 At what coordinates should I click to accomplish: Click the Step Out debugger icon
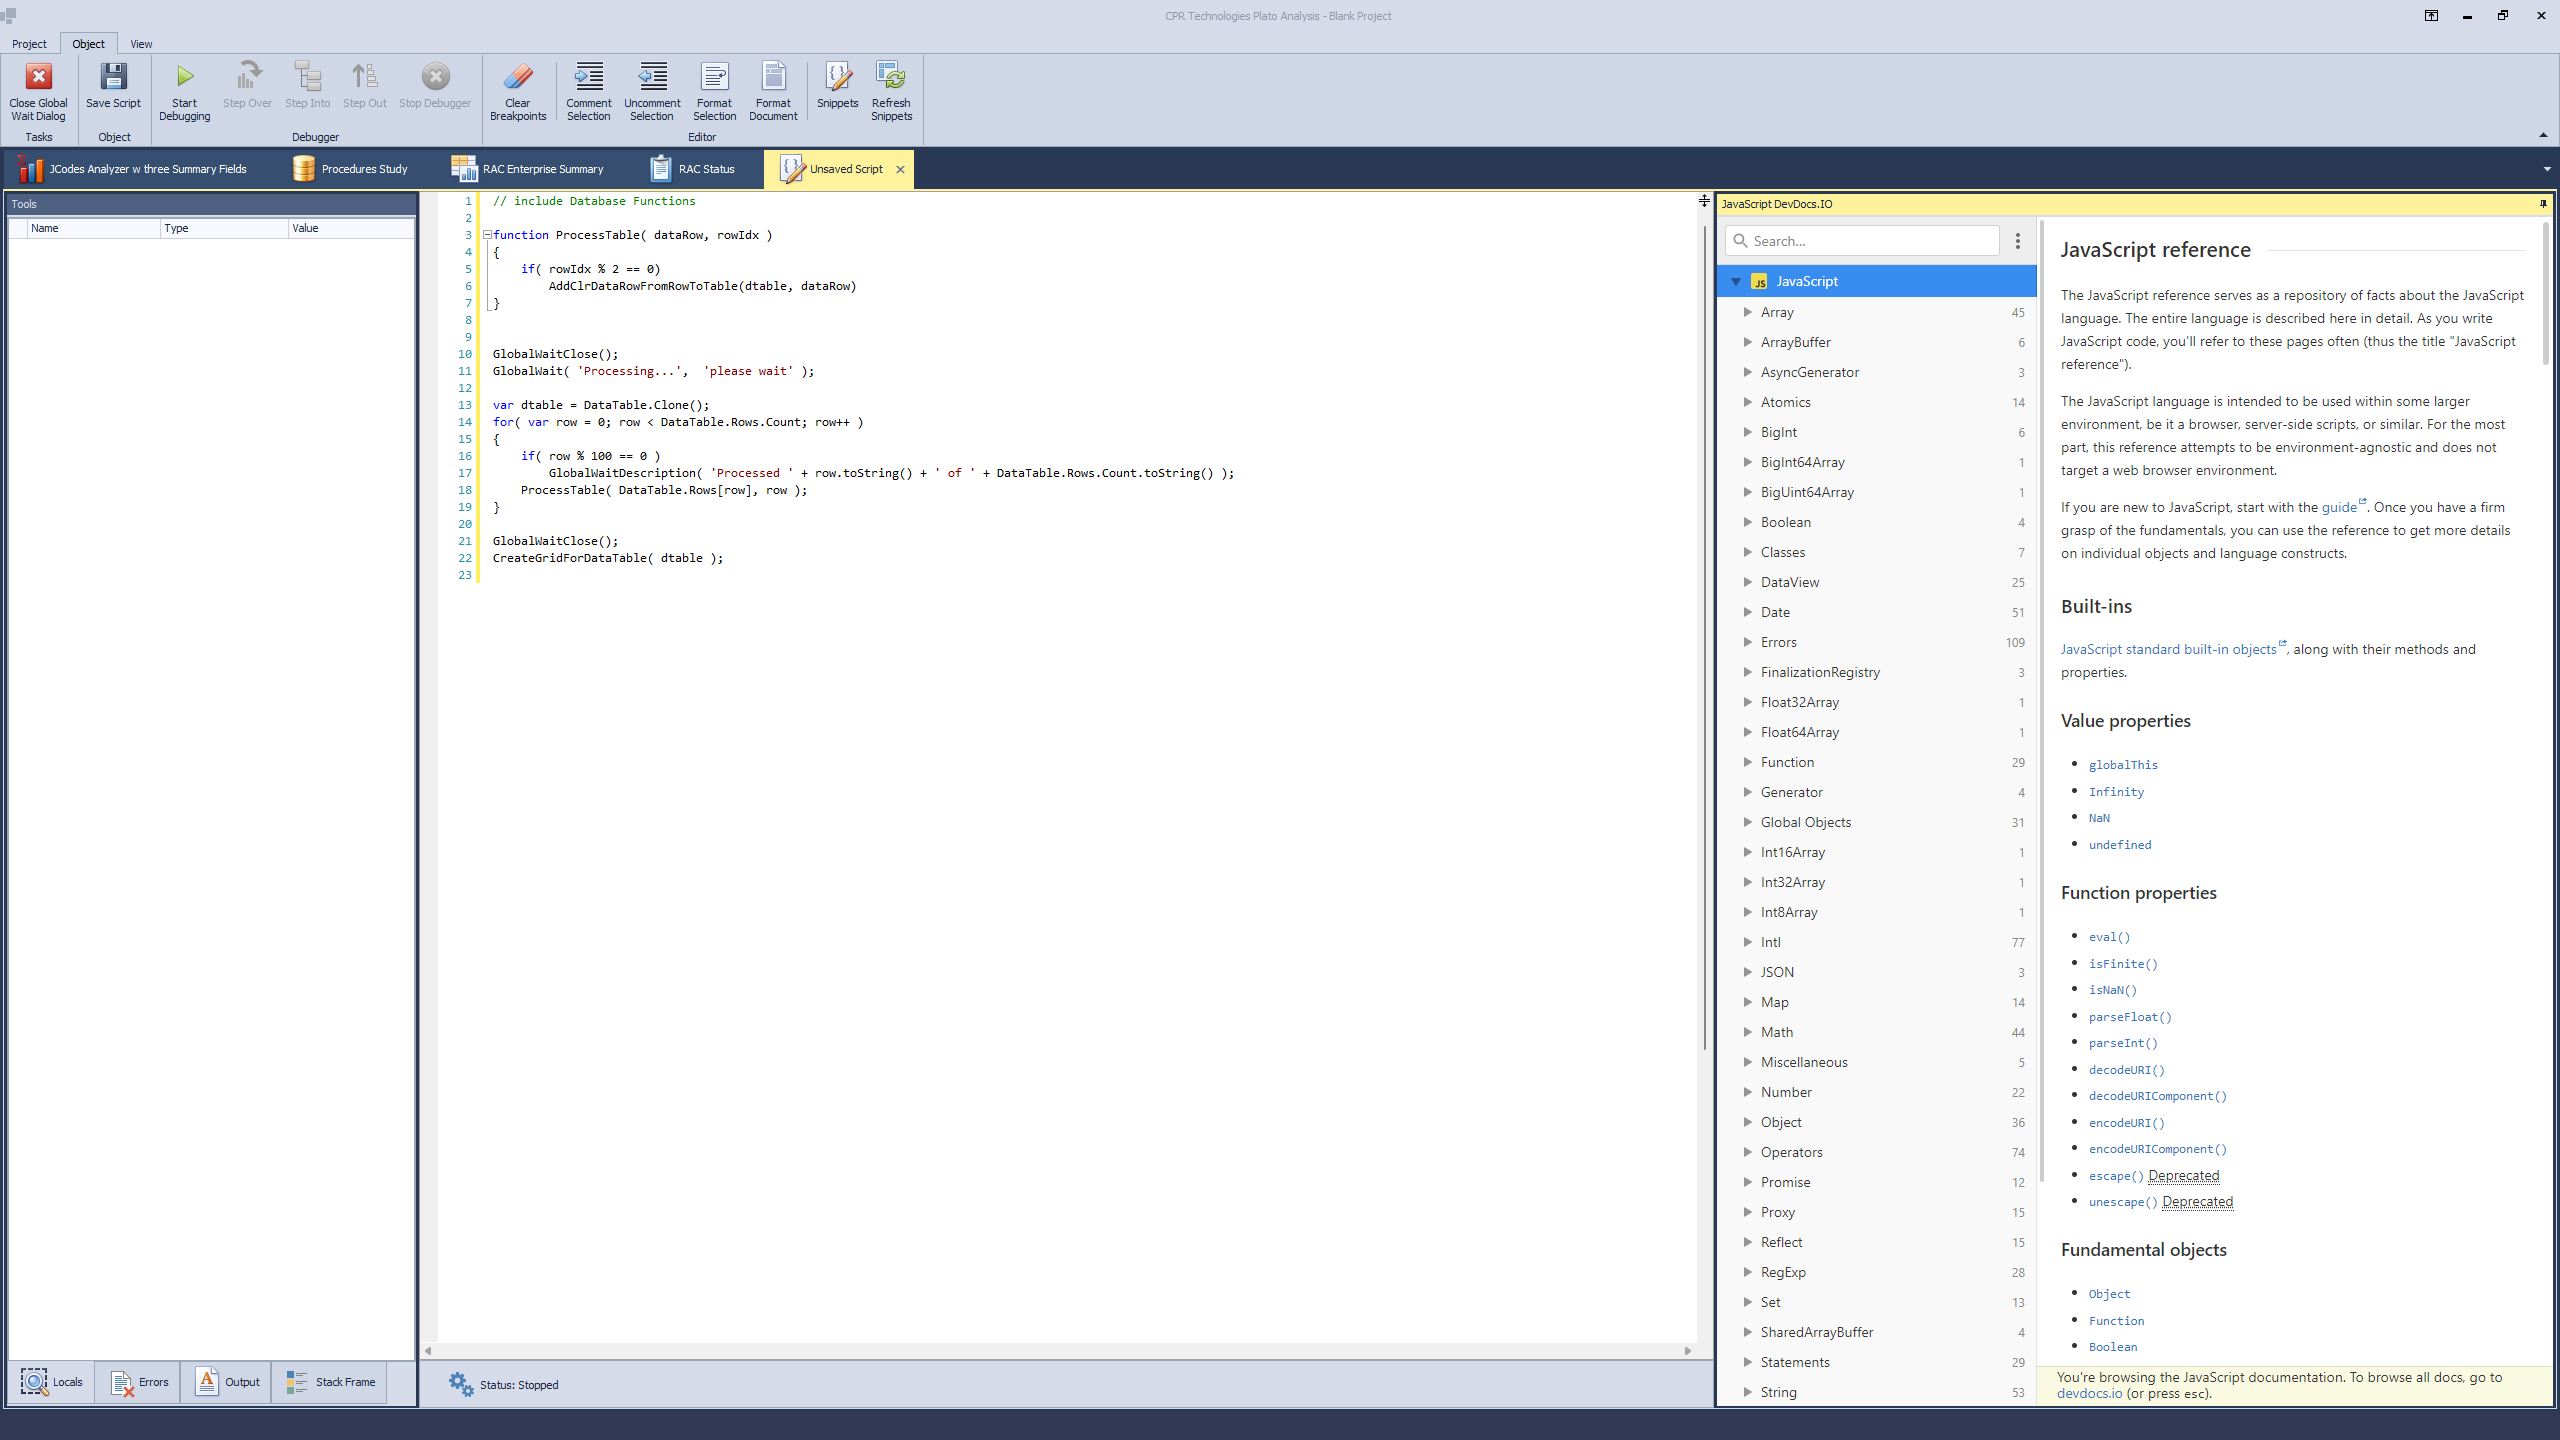click(x=364, y=77)
